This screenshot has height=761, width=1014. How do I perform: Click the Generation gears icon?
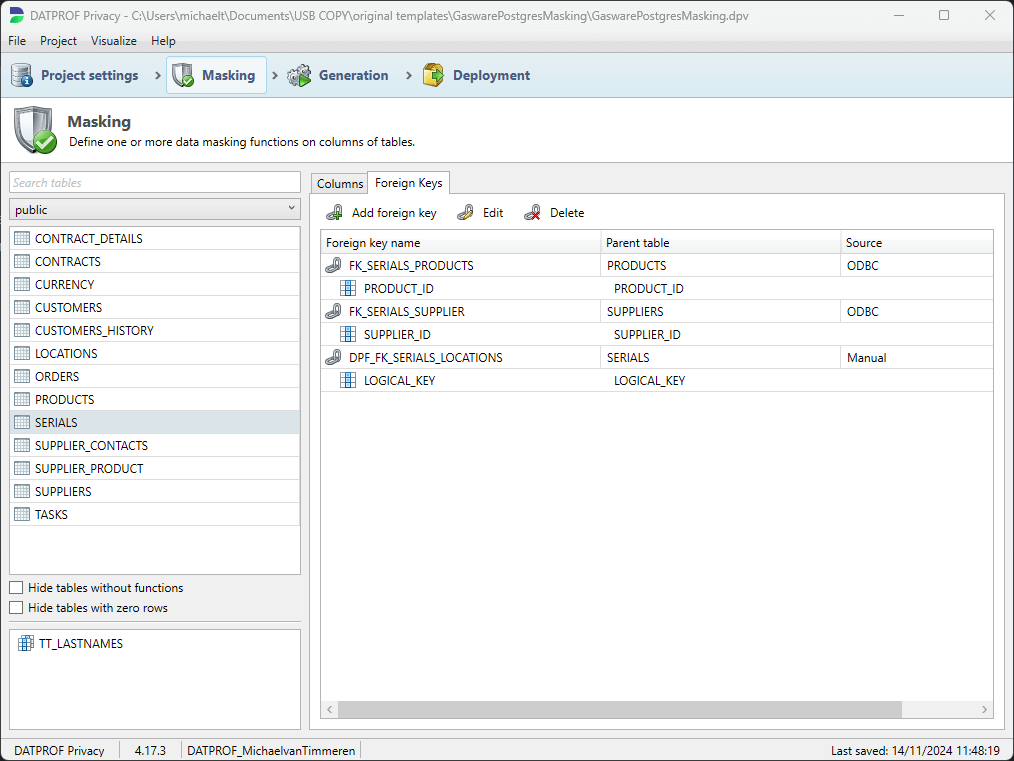pos(299,75)
